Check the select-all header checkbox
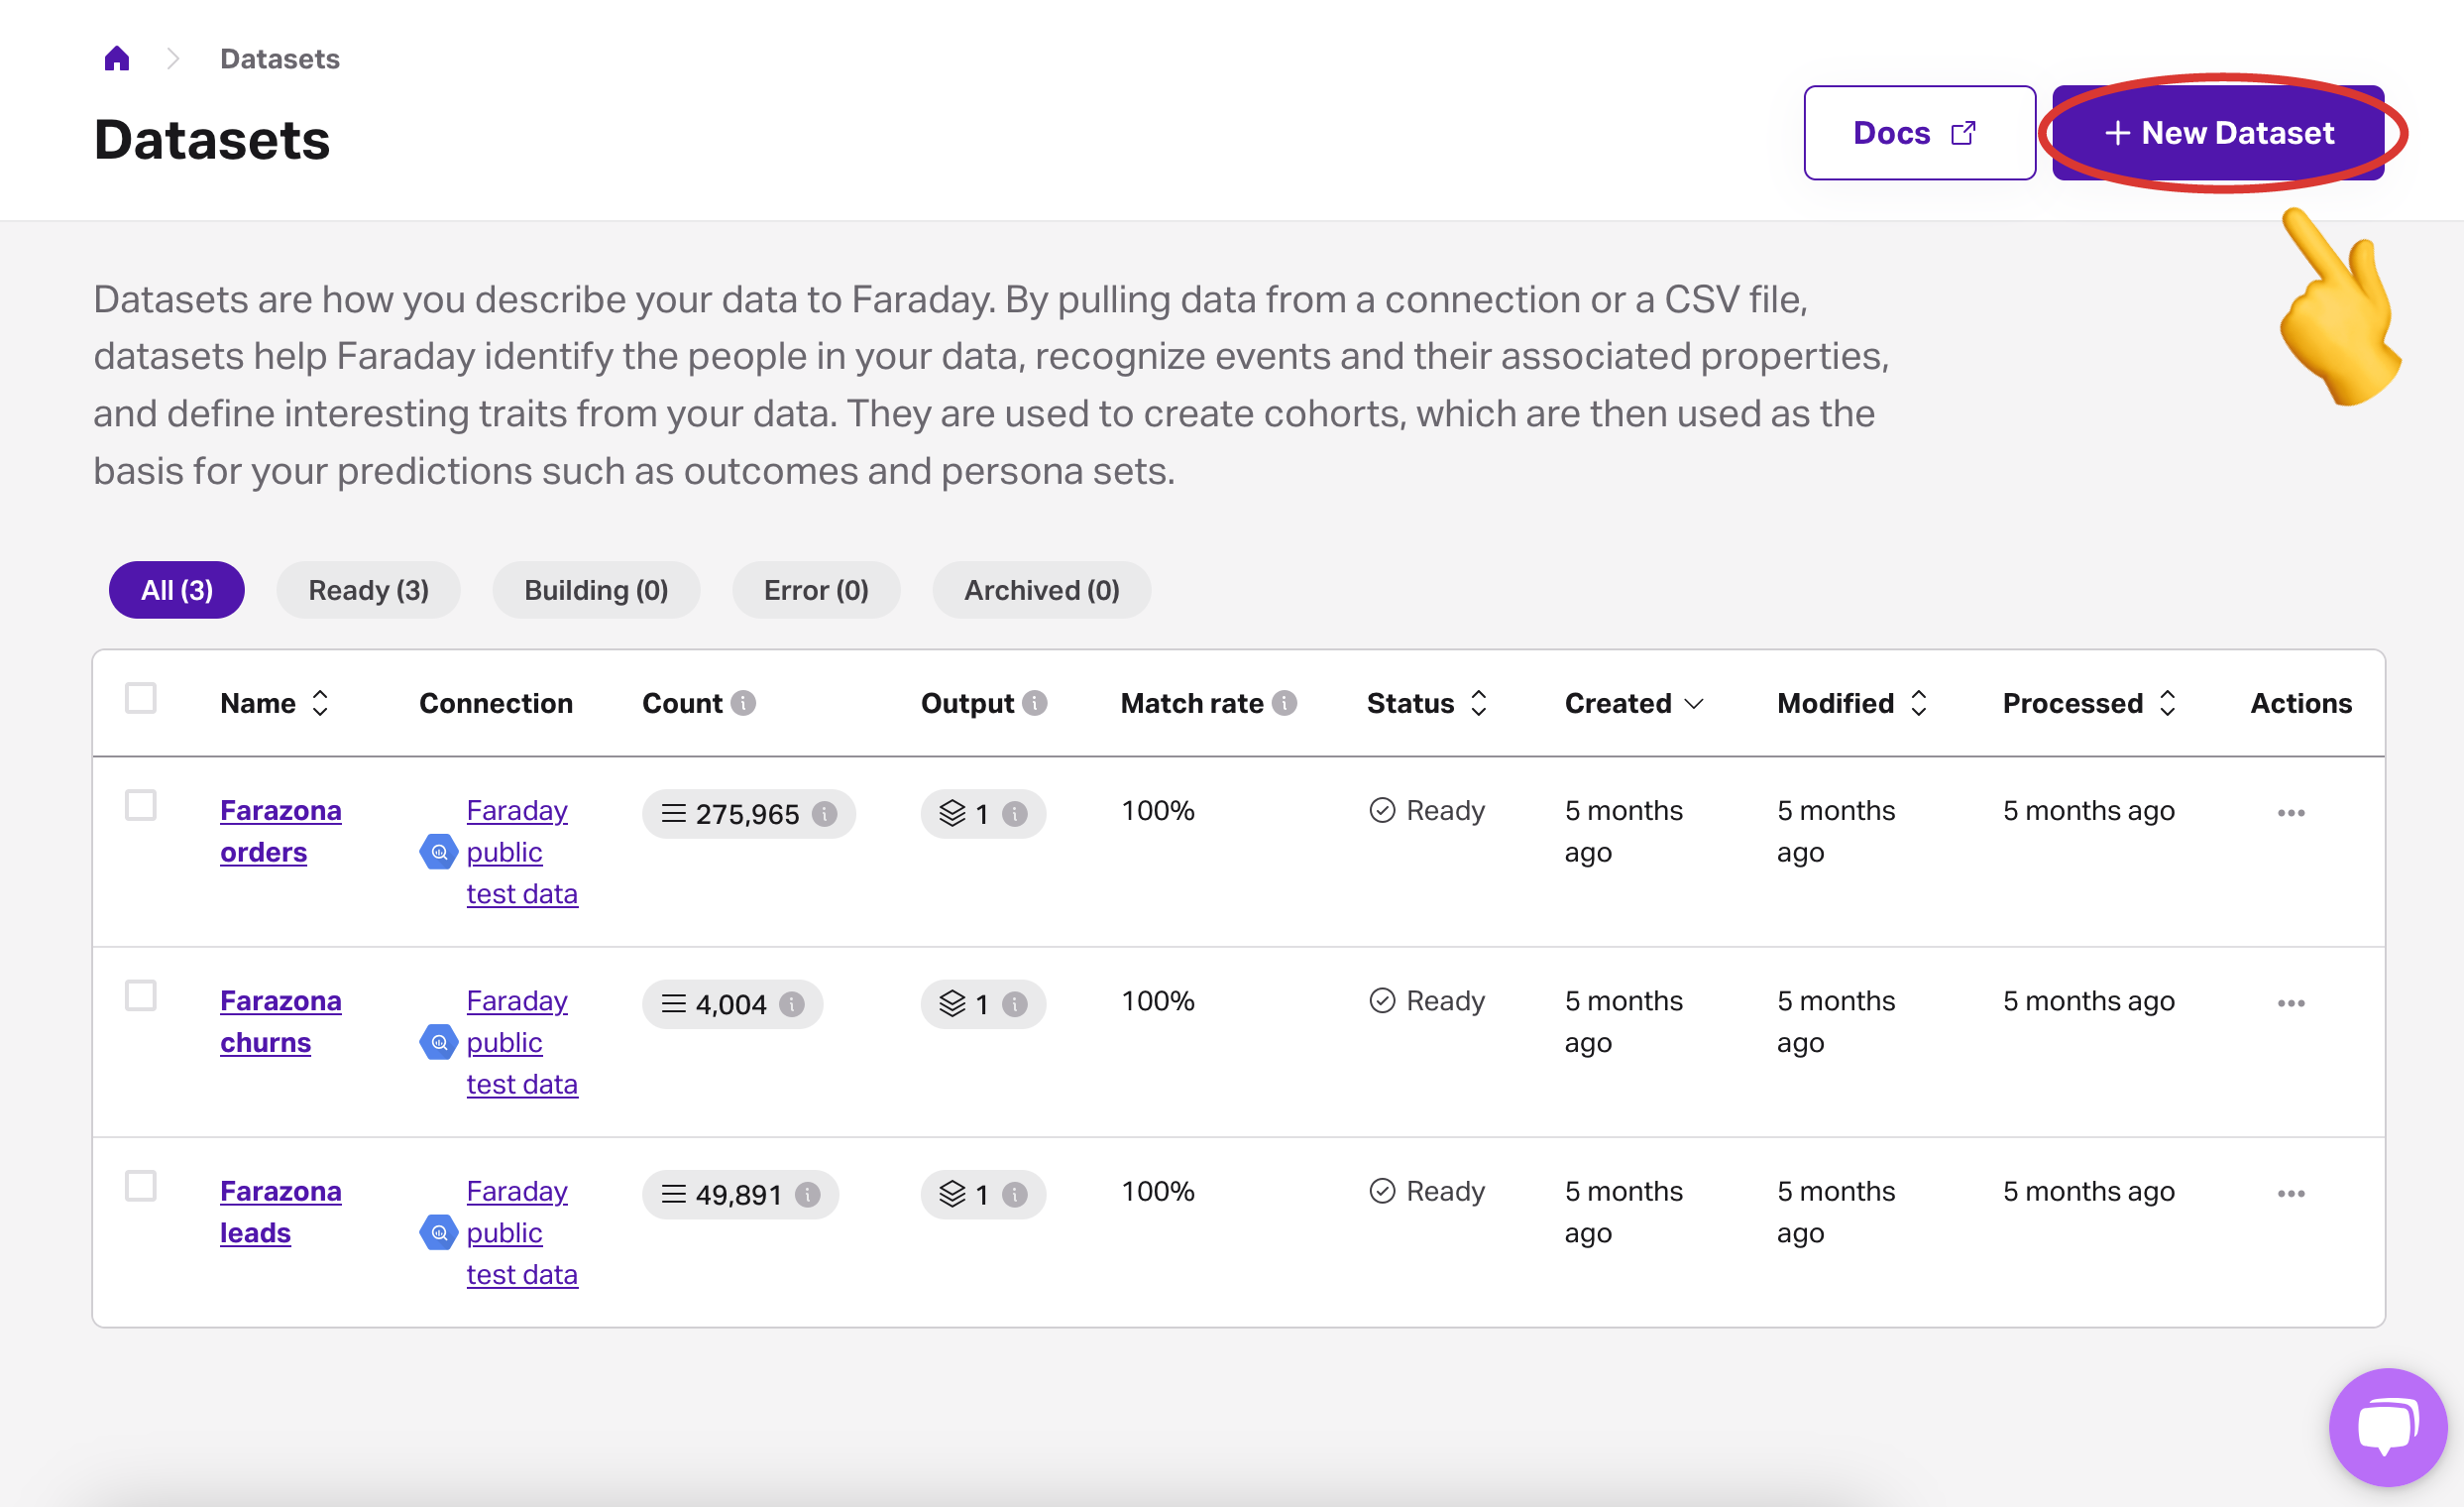Image resolution: width=2464 pixels, height=1507 pixels. click(x=141, y=698)
